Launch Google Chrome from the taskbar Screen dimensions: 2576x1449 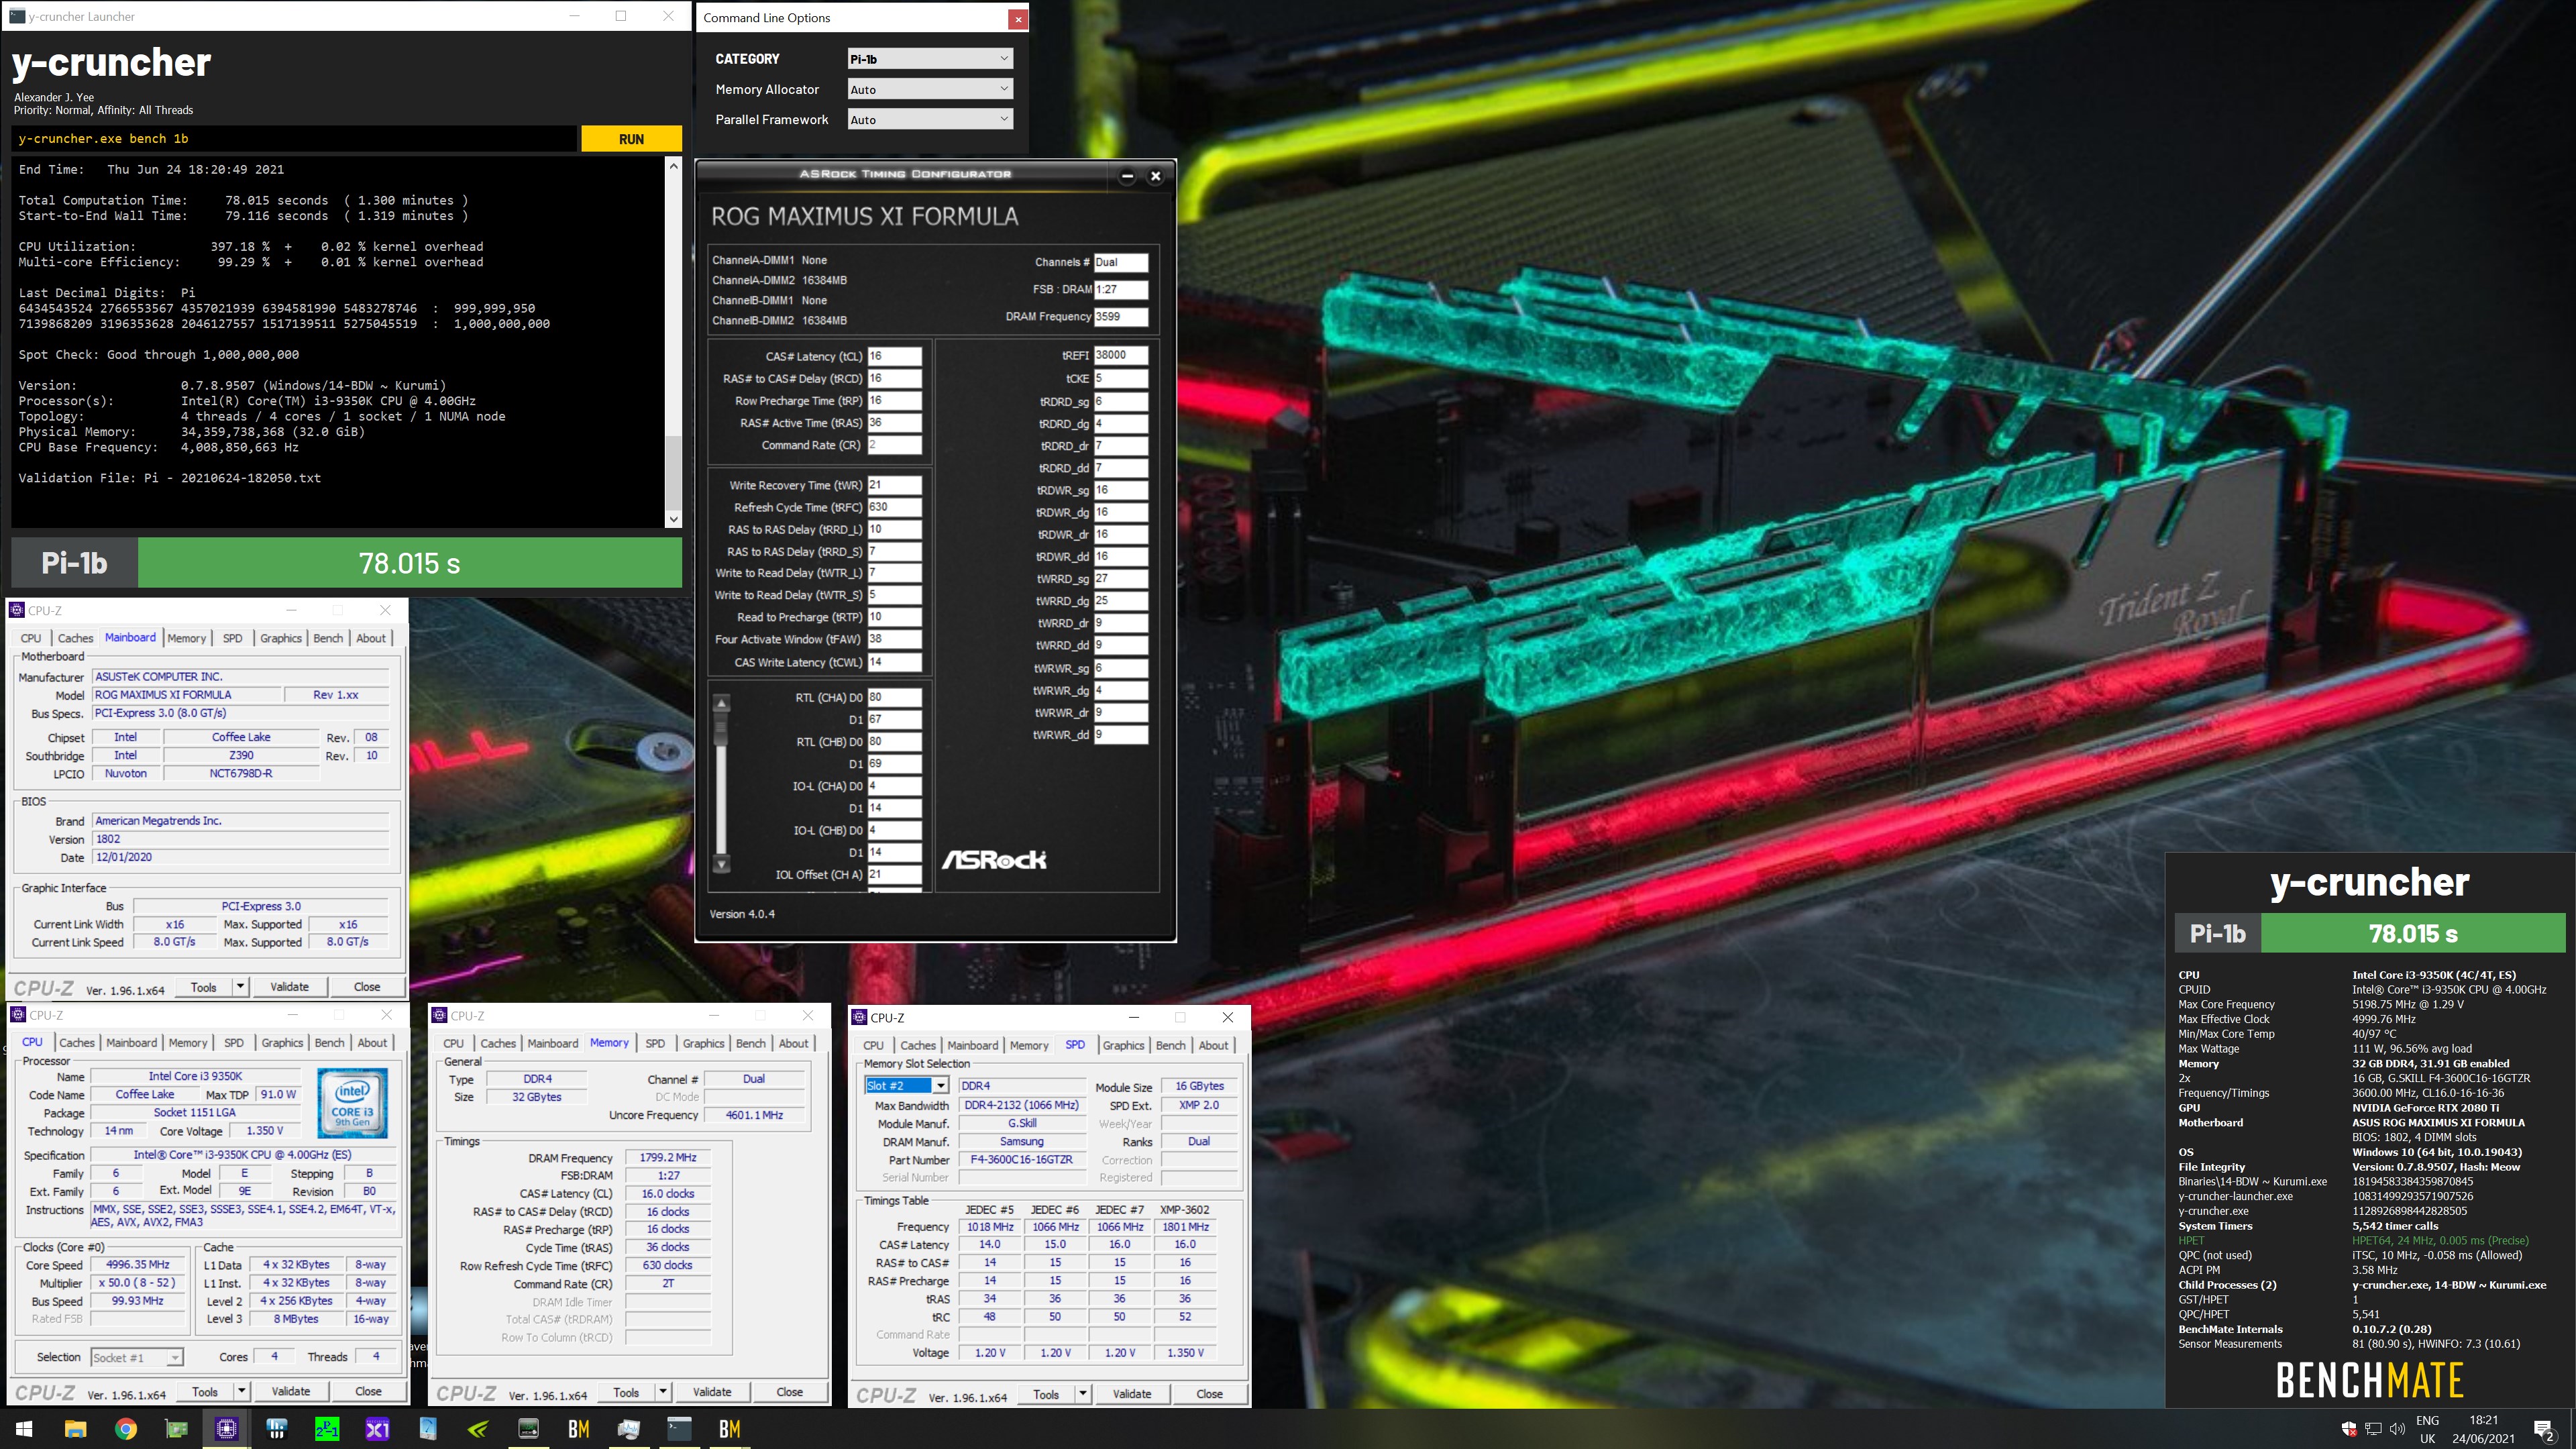[x=126, y=1429]
